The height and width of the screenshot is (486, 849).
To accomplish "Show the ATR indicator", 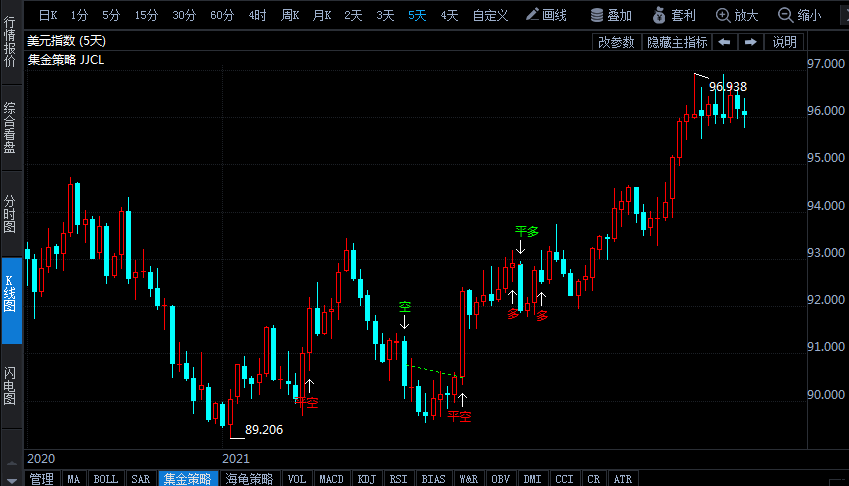I will click(623, 479).
